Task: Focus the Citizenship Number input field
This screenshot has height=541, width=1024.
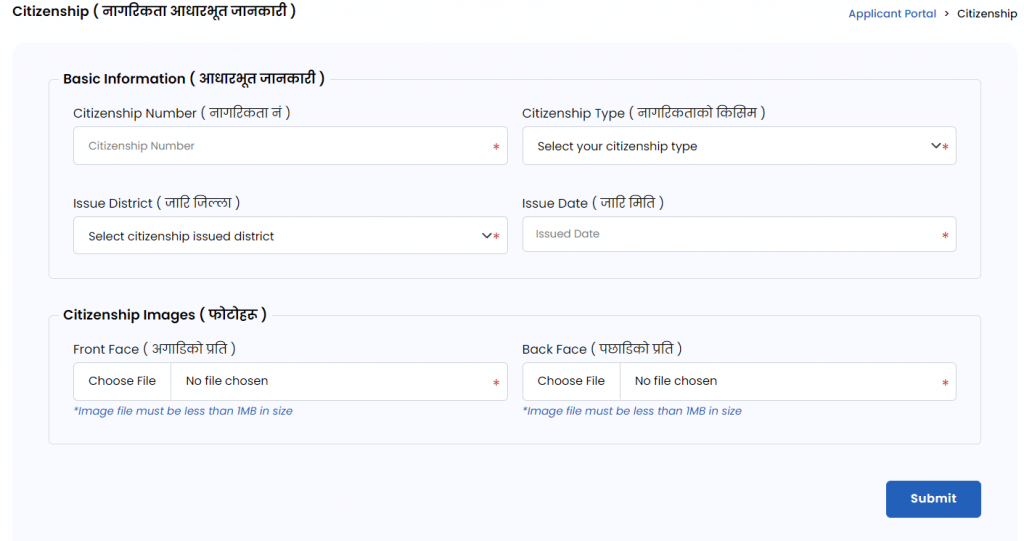Action: 280,146
